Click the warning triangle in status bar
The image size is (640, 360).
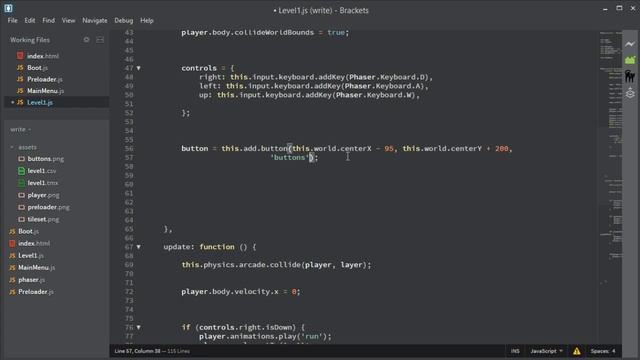pos(576,351)
